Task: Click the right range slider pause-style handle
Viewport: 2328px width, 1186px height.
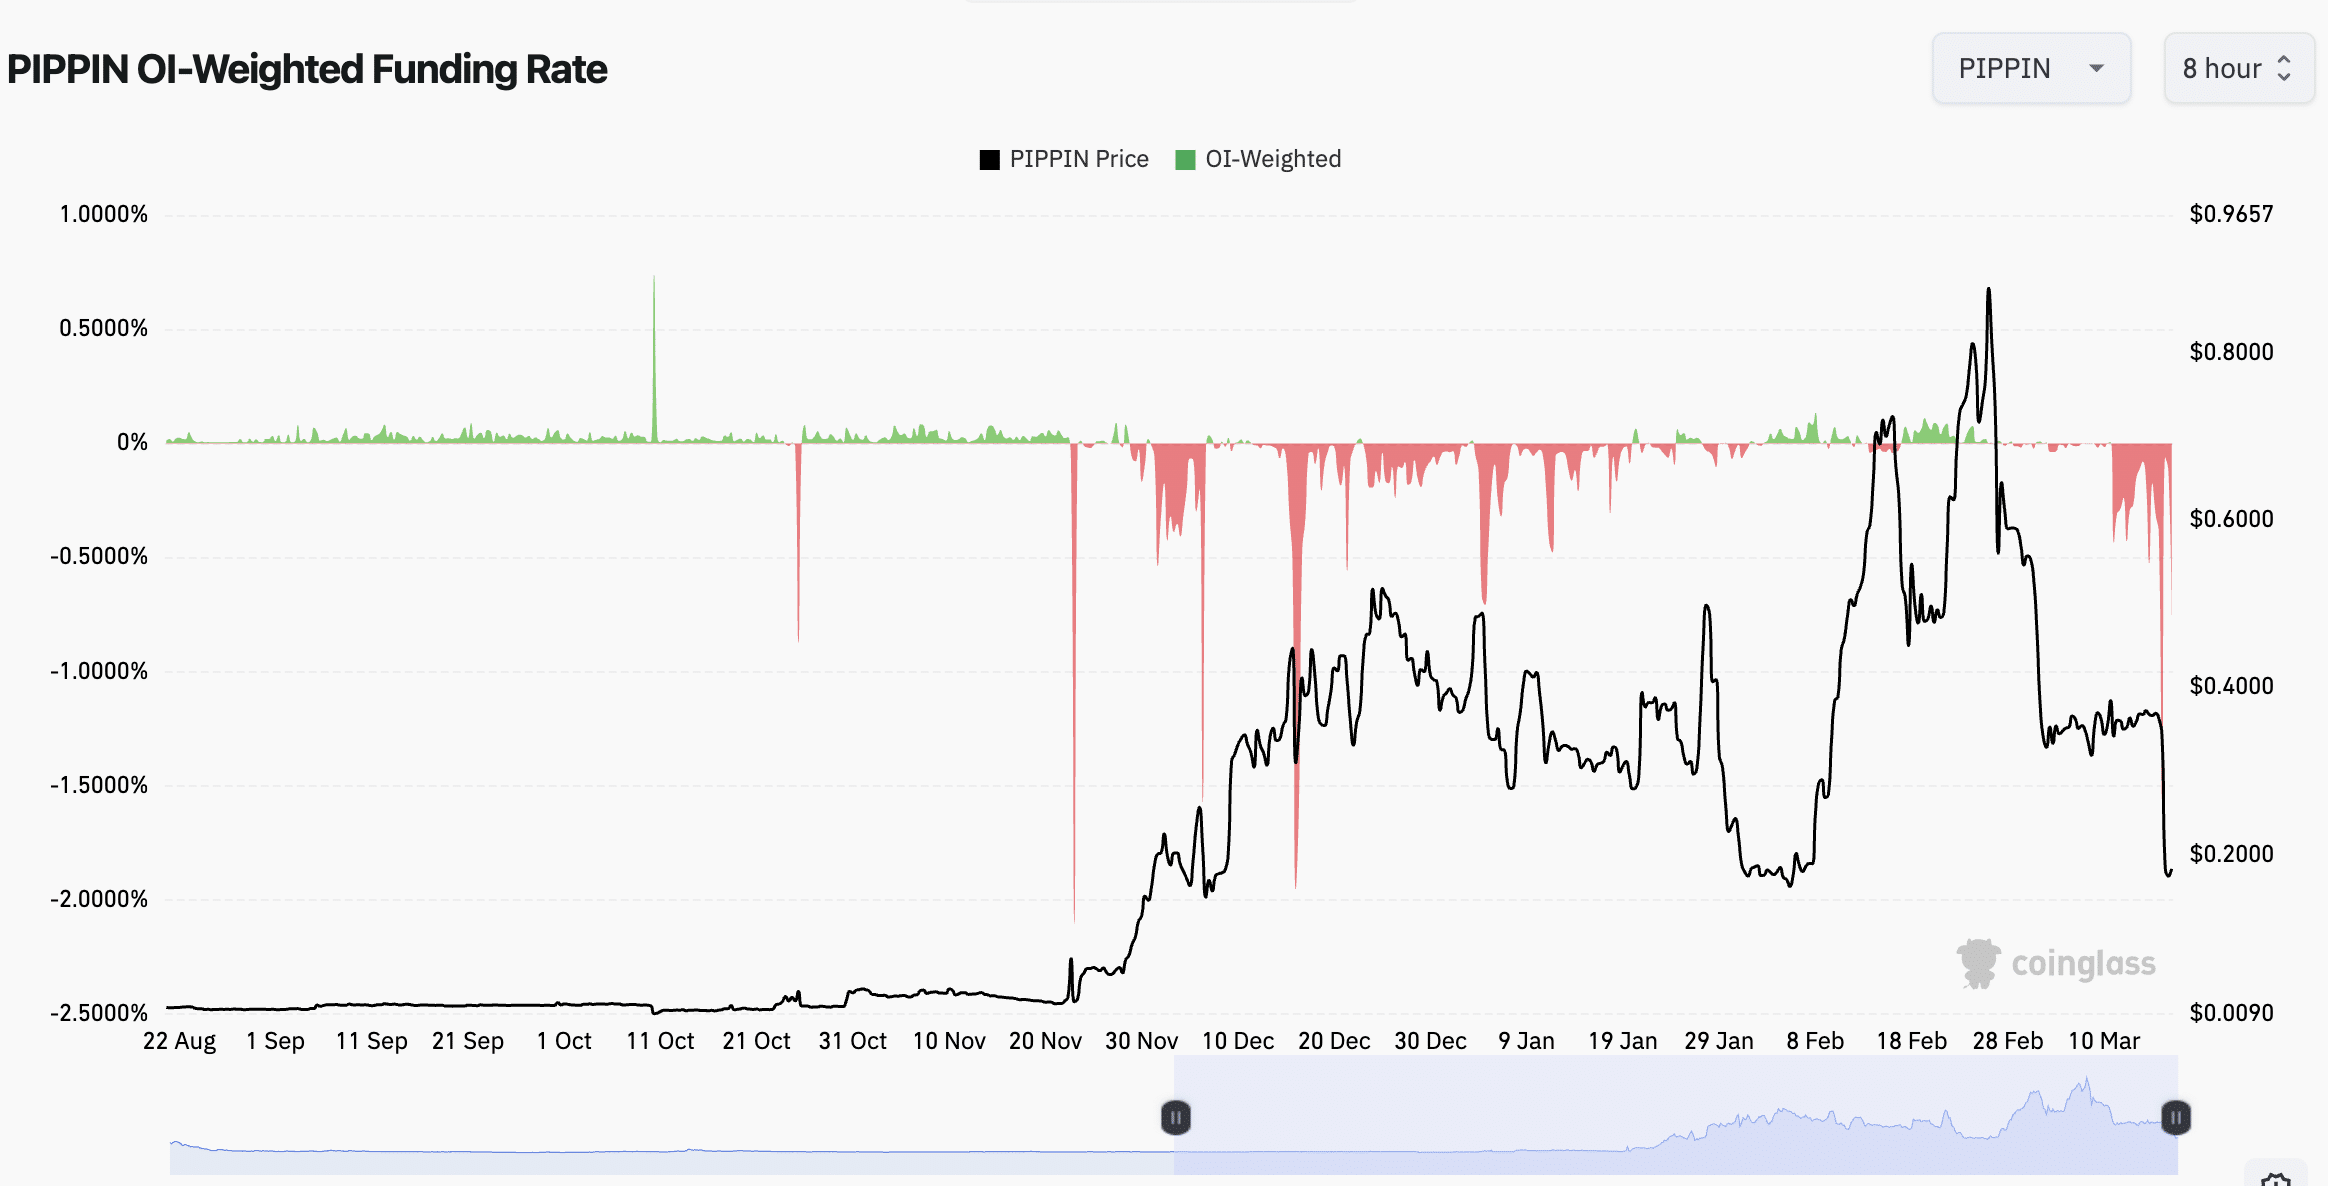Action: (2175, 1117)
